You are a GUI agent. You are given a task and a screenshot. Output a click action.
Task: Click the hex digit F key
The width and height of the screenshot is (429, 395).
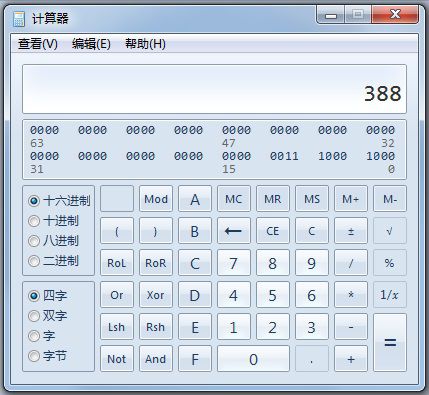pyautogui.click(x=195, y=359)
